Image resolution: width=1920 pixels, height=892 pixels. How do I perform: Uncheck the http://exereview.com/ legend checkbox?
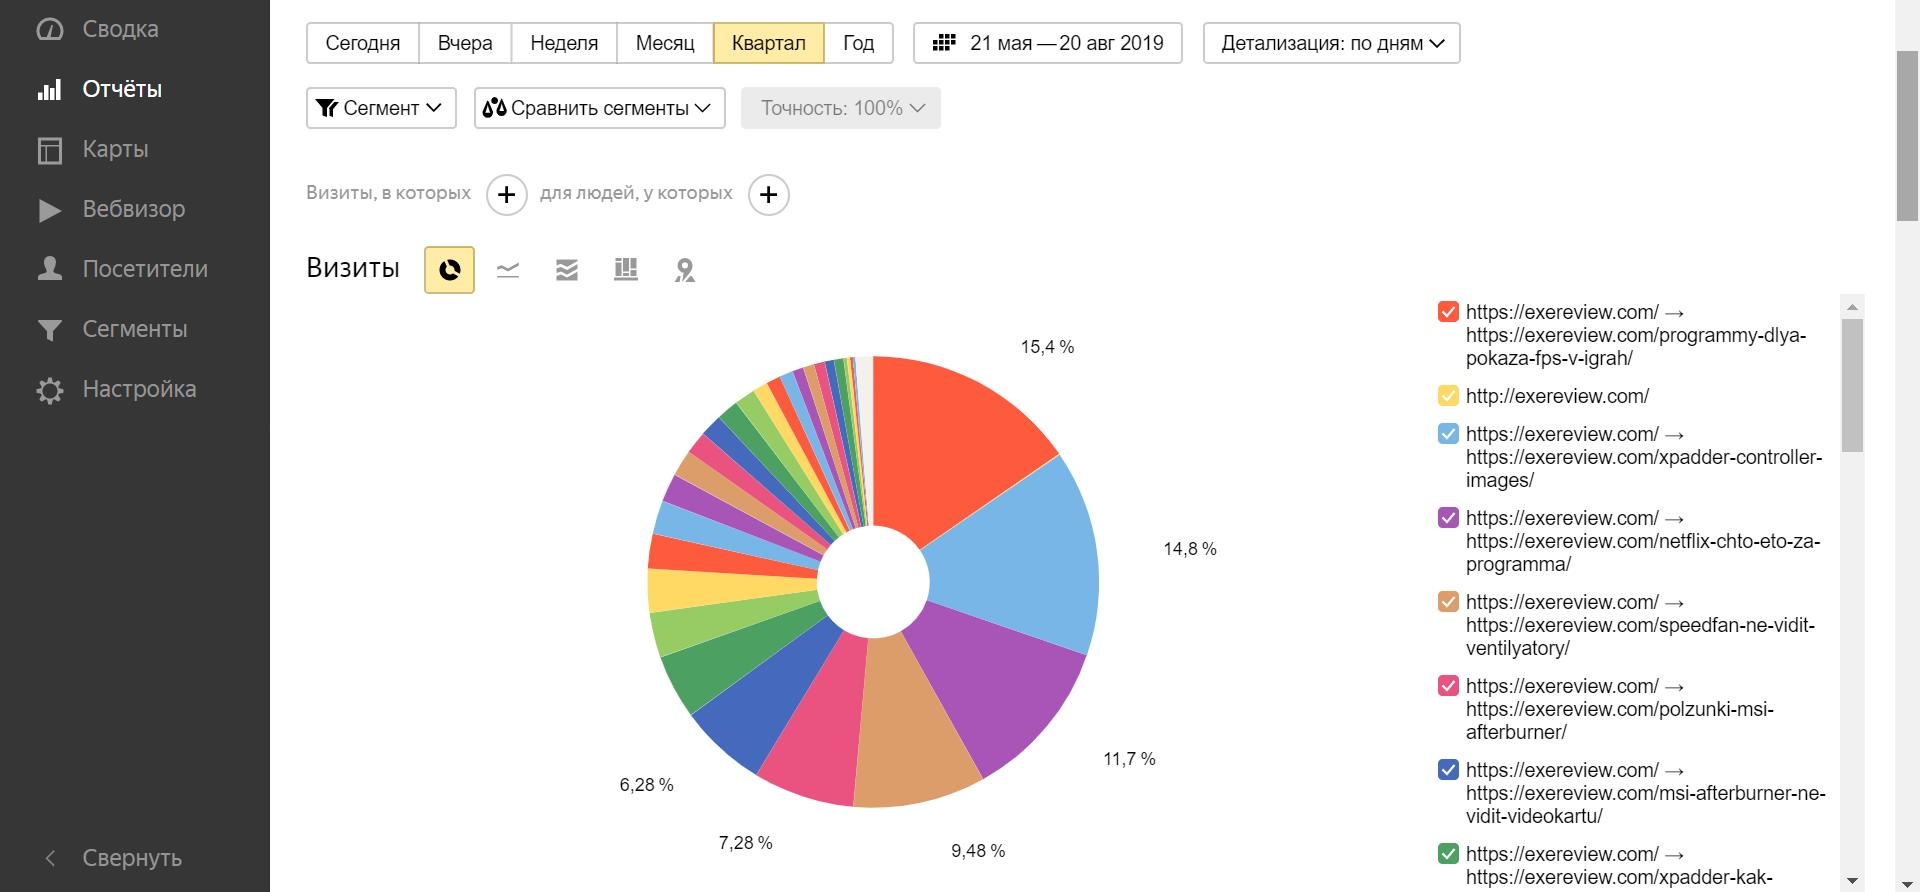(1448, 396)
